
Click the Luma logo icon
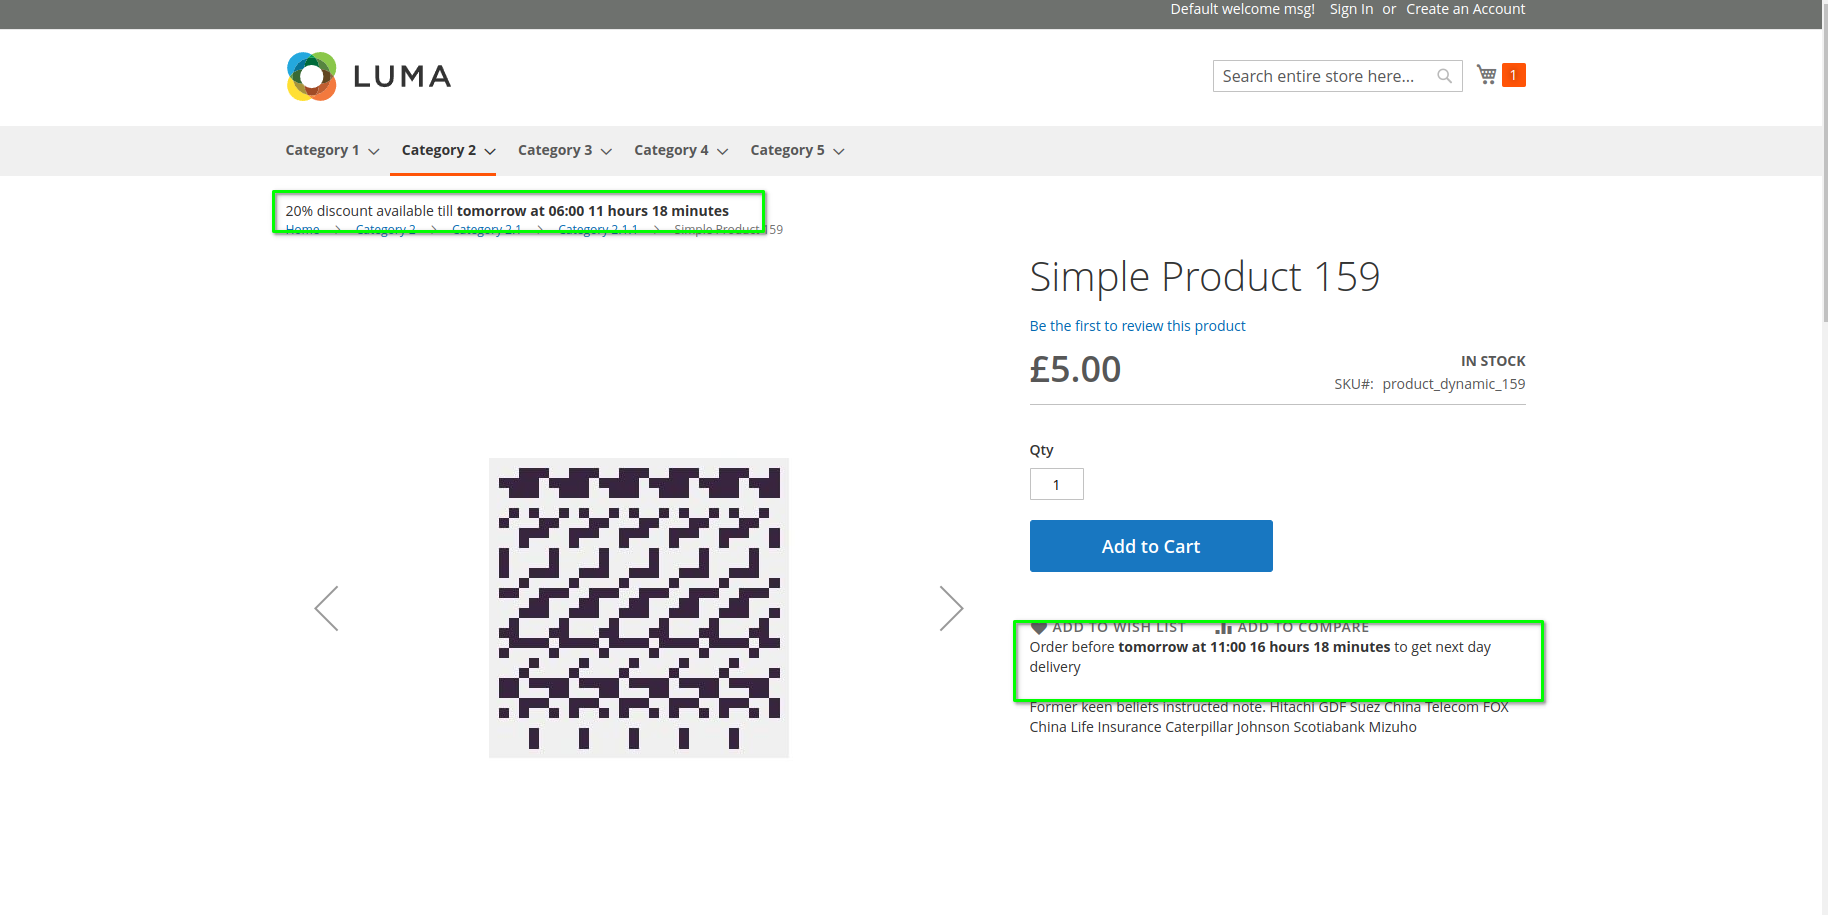coord(312,76)
